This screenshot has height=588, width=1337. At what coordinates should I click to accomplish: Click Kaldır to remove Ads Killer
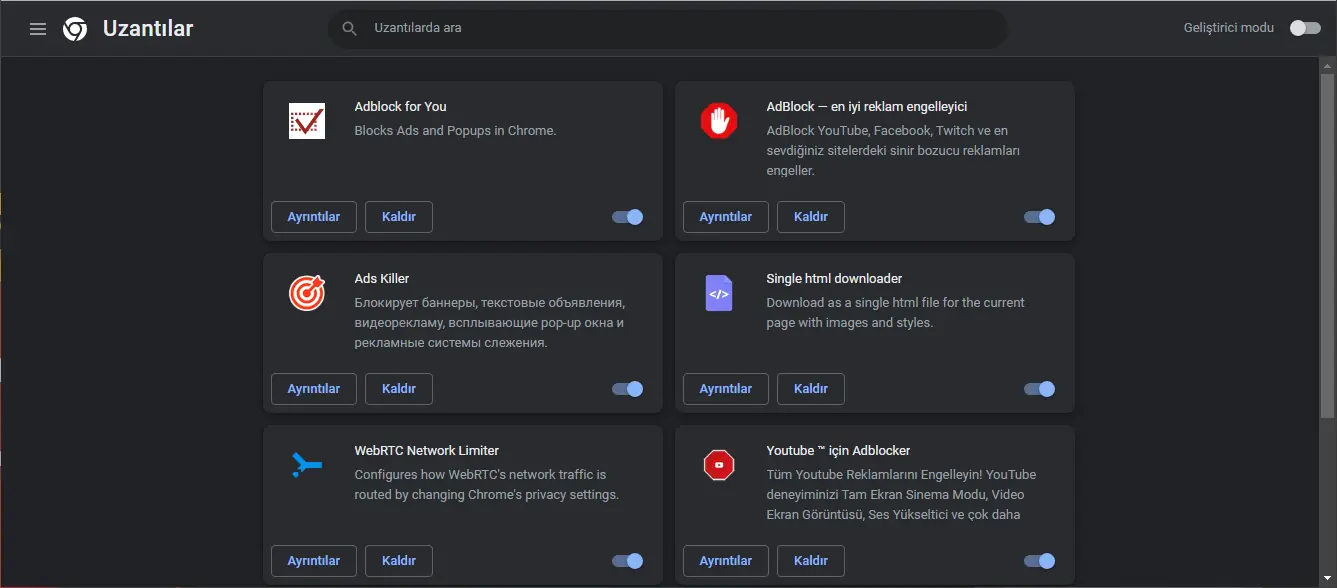[398, 389]
